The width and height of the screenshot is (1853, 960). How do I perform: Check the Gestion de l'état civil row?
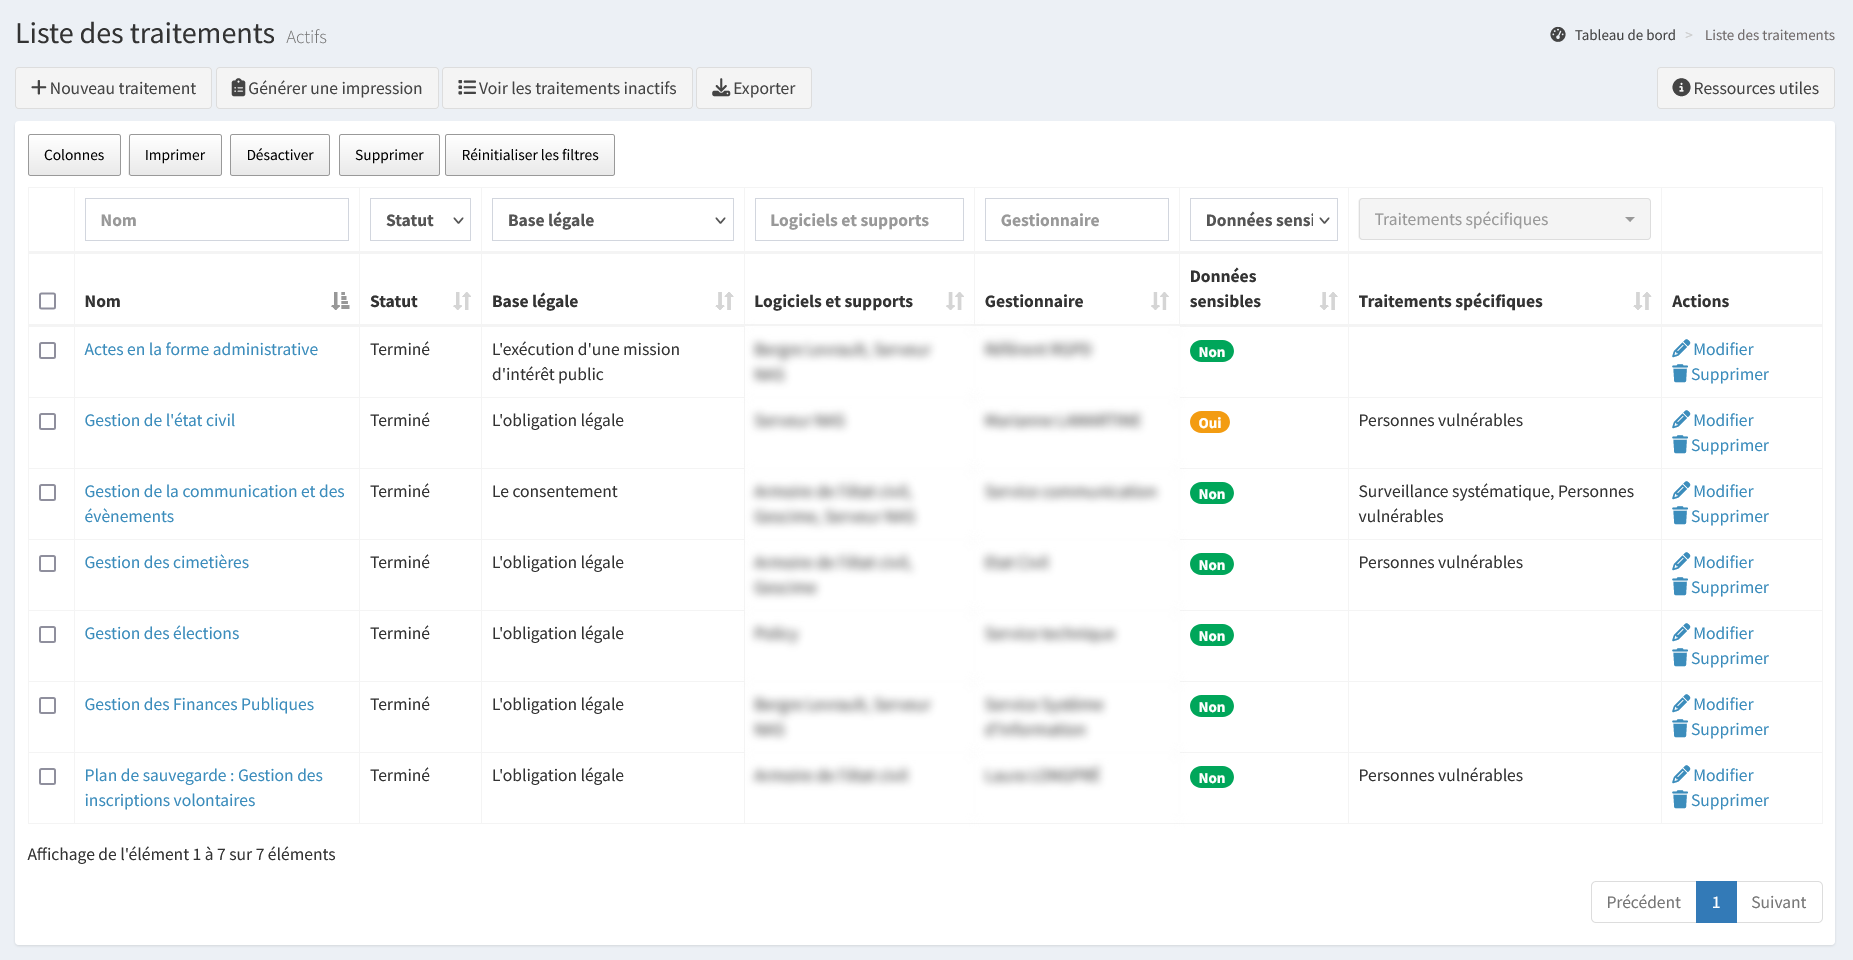pos(47,421)
